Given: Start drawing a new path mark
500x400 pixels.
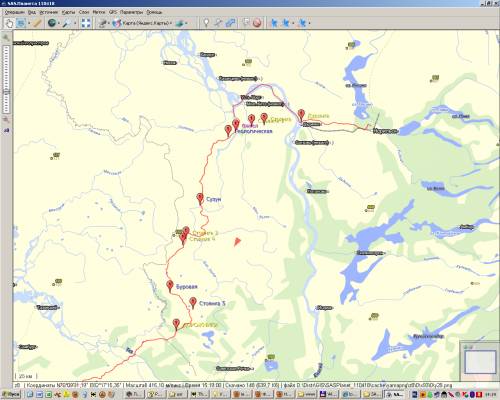Looking at the screenshot, I should point(218,23).
